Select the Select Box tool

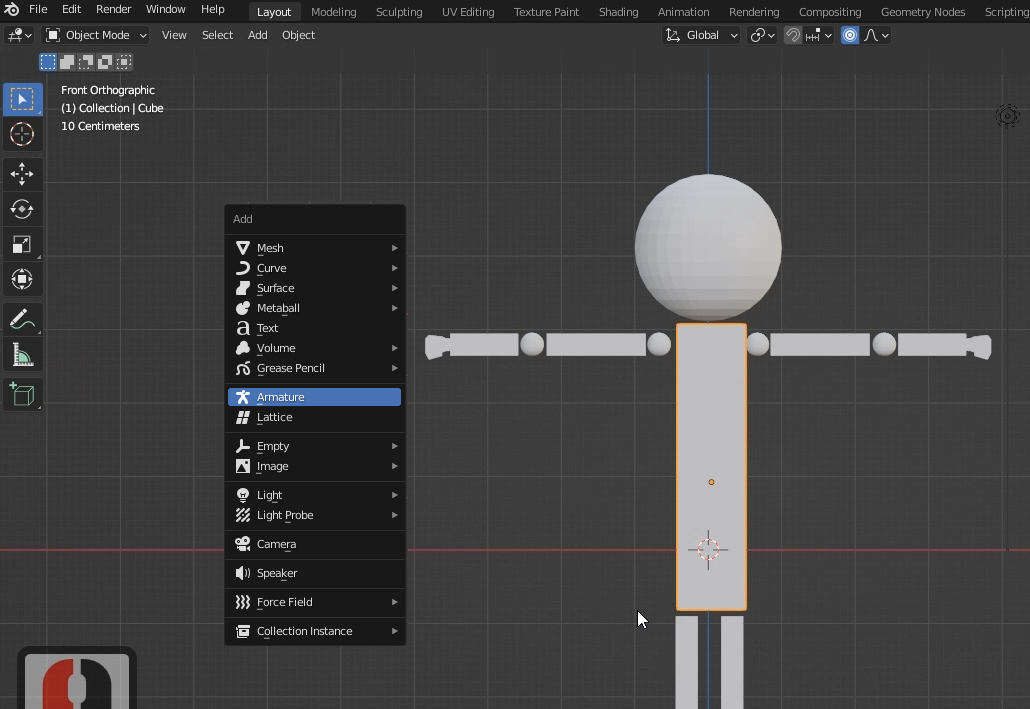pos(22,99)
